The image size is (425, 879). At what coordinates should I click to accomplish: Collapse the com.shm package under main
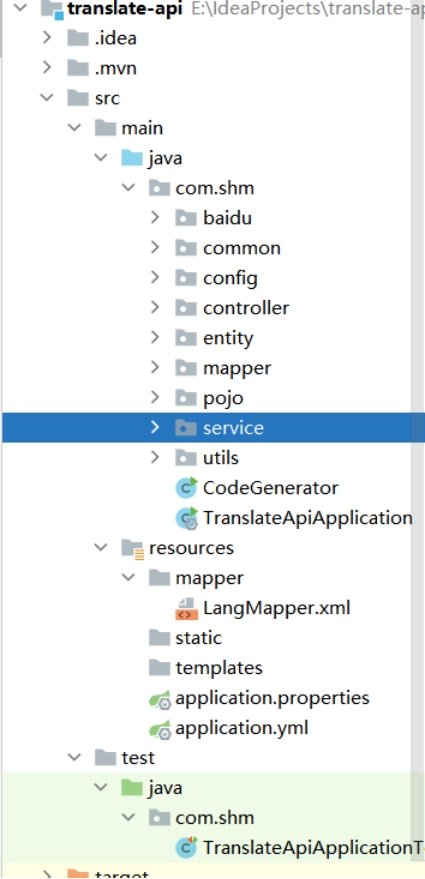click(129, 188)
